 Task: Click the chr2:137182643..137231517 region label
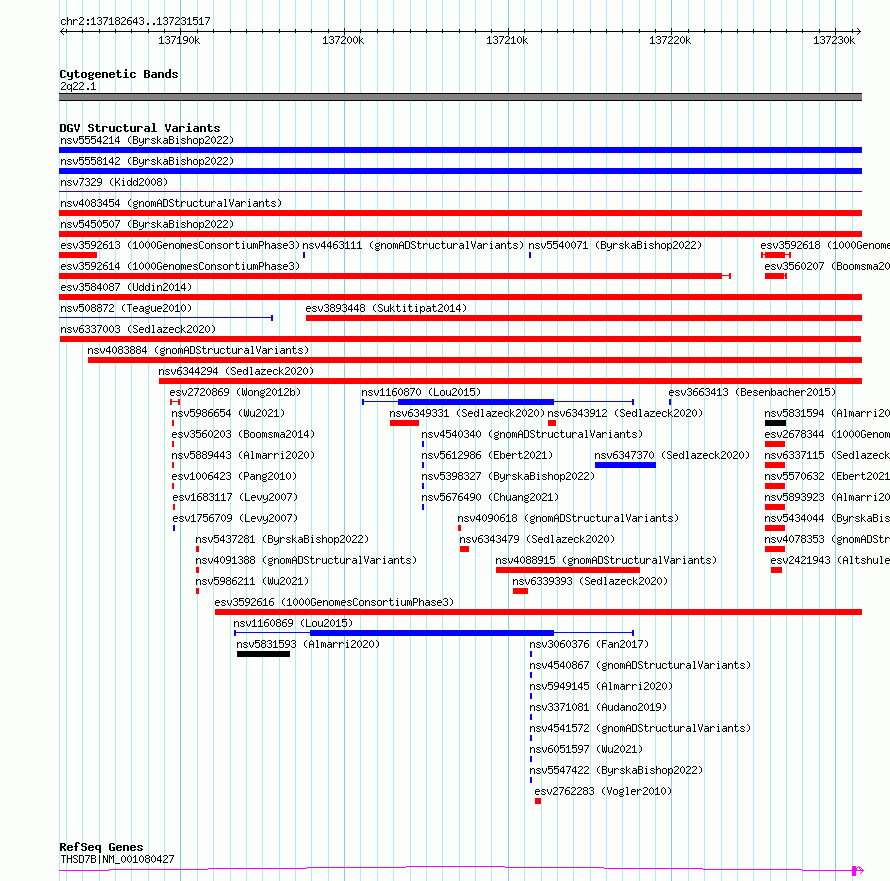click(x=136, y=22)
